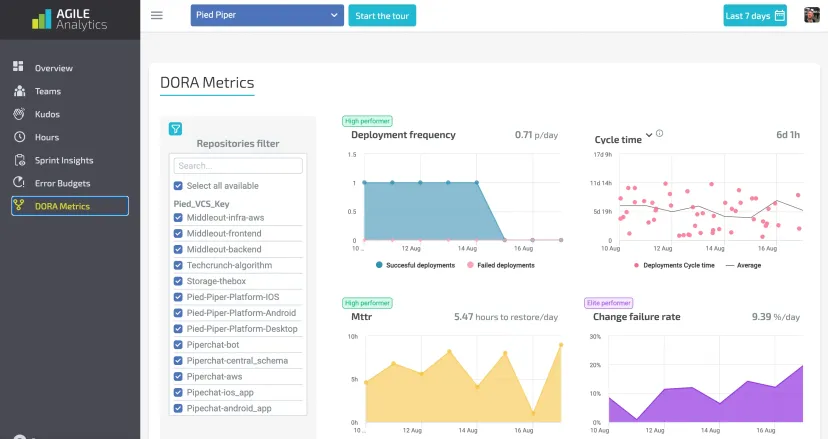Image resolution: width=828 pixels, height=439 pixels.
Task: Toggle Pipechat-android_app checkbox
Action: [x=178, y=408]
